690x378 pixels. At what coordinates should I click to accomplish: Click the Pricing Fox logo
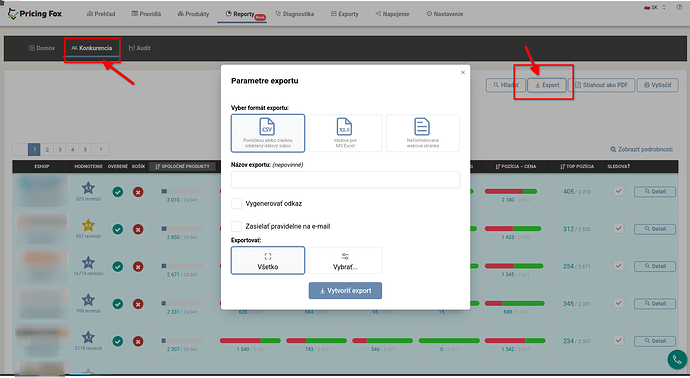pos(35,14)
